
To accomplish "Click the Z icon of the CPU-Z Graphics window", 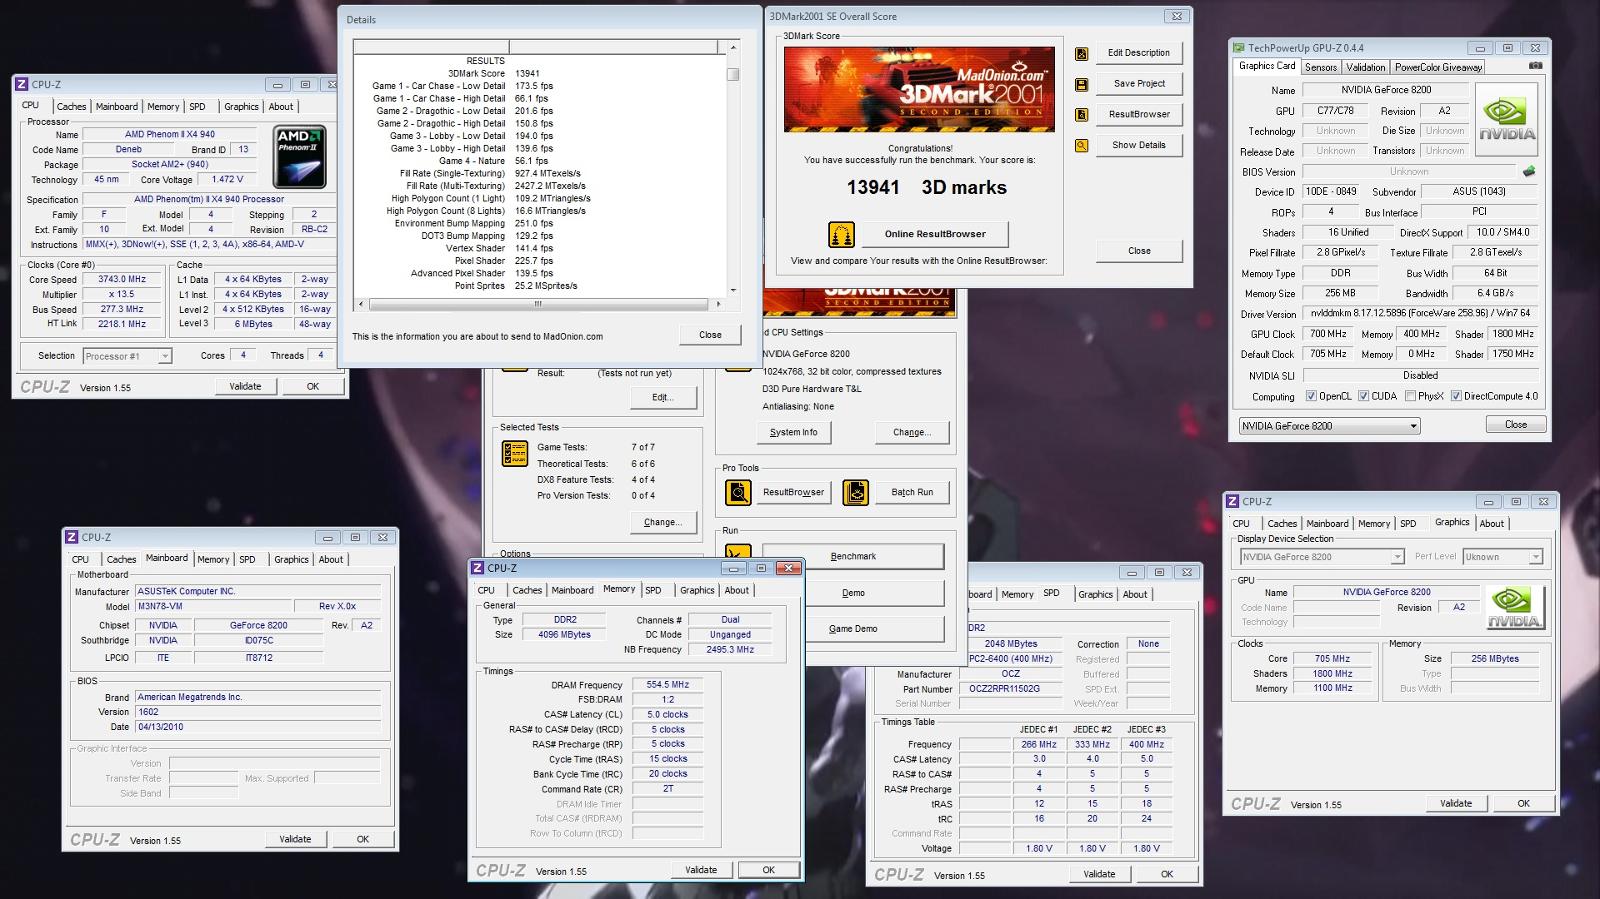I will pyautogui.click(x=1233, y=501).
